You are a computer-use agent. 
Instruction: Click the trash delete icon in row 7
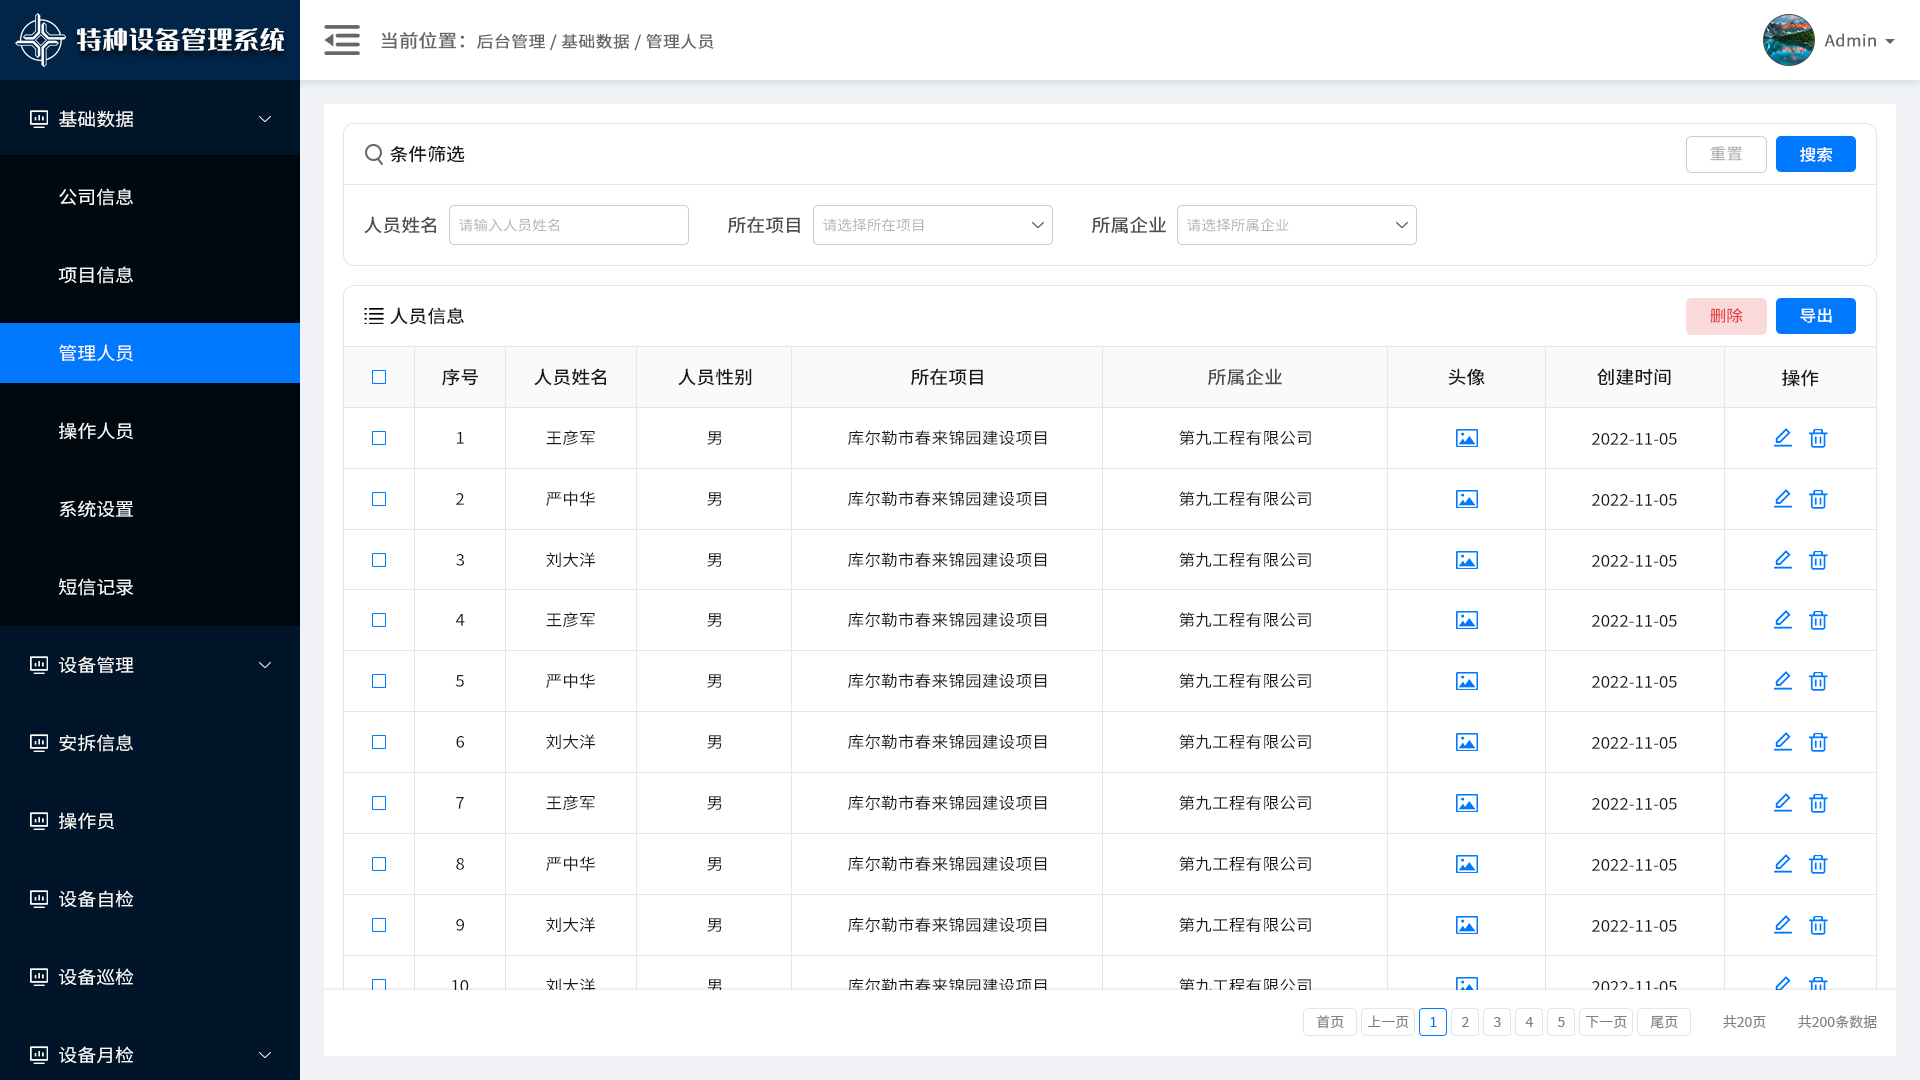[x=1818, y=803]
